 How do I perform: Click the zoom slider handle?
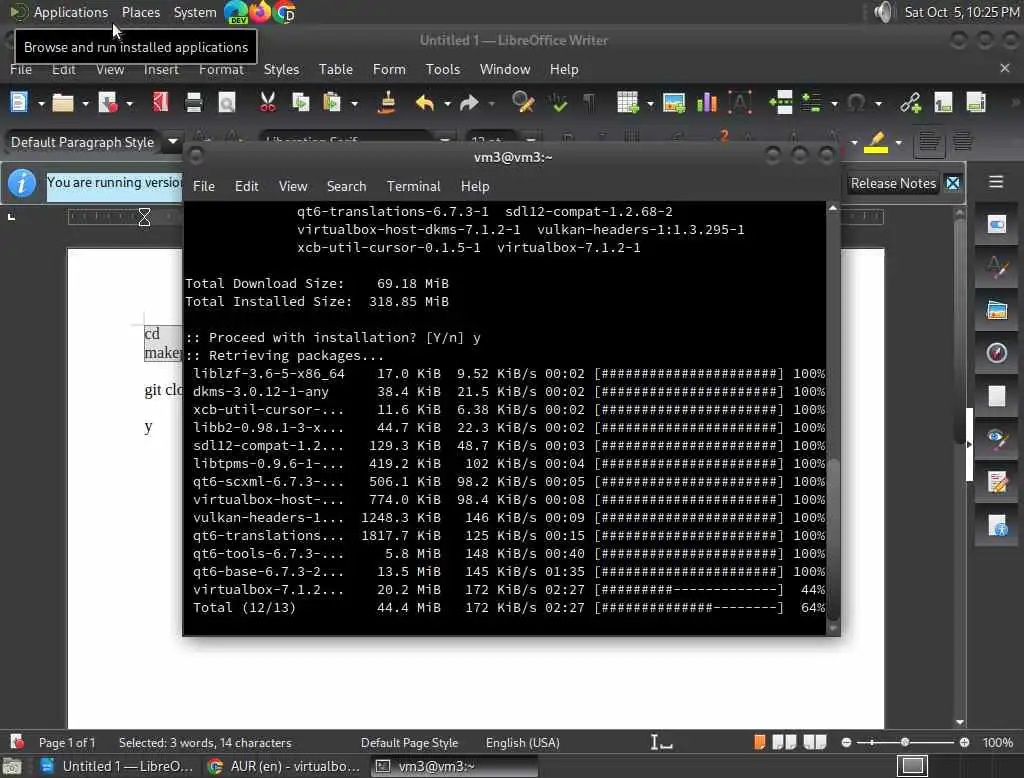(904, 742)
